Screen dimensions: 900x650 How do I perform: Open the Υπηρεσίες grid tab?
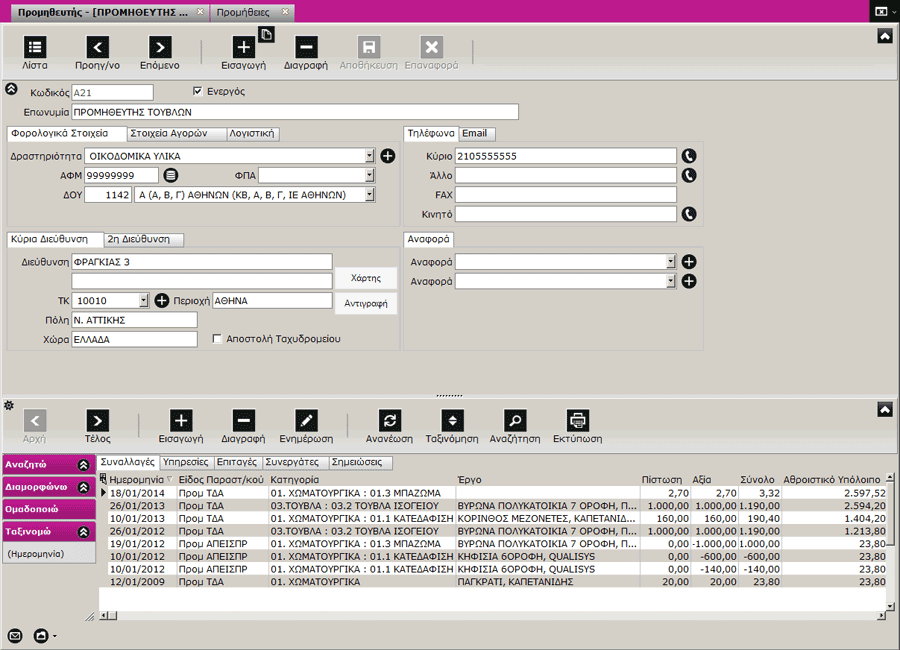pos(185,462)
